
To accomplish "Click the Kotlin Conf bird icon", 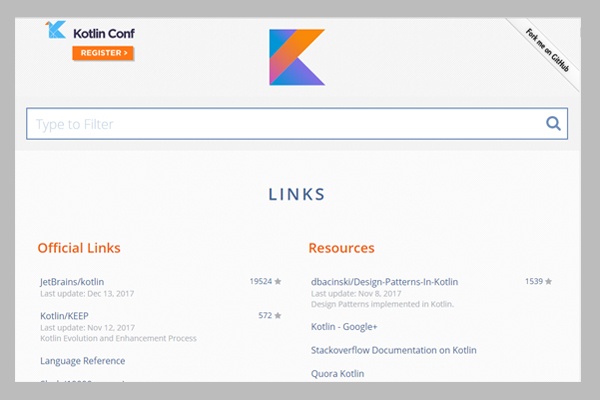I will coord(57,31).
